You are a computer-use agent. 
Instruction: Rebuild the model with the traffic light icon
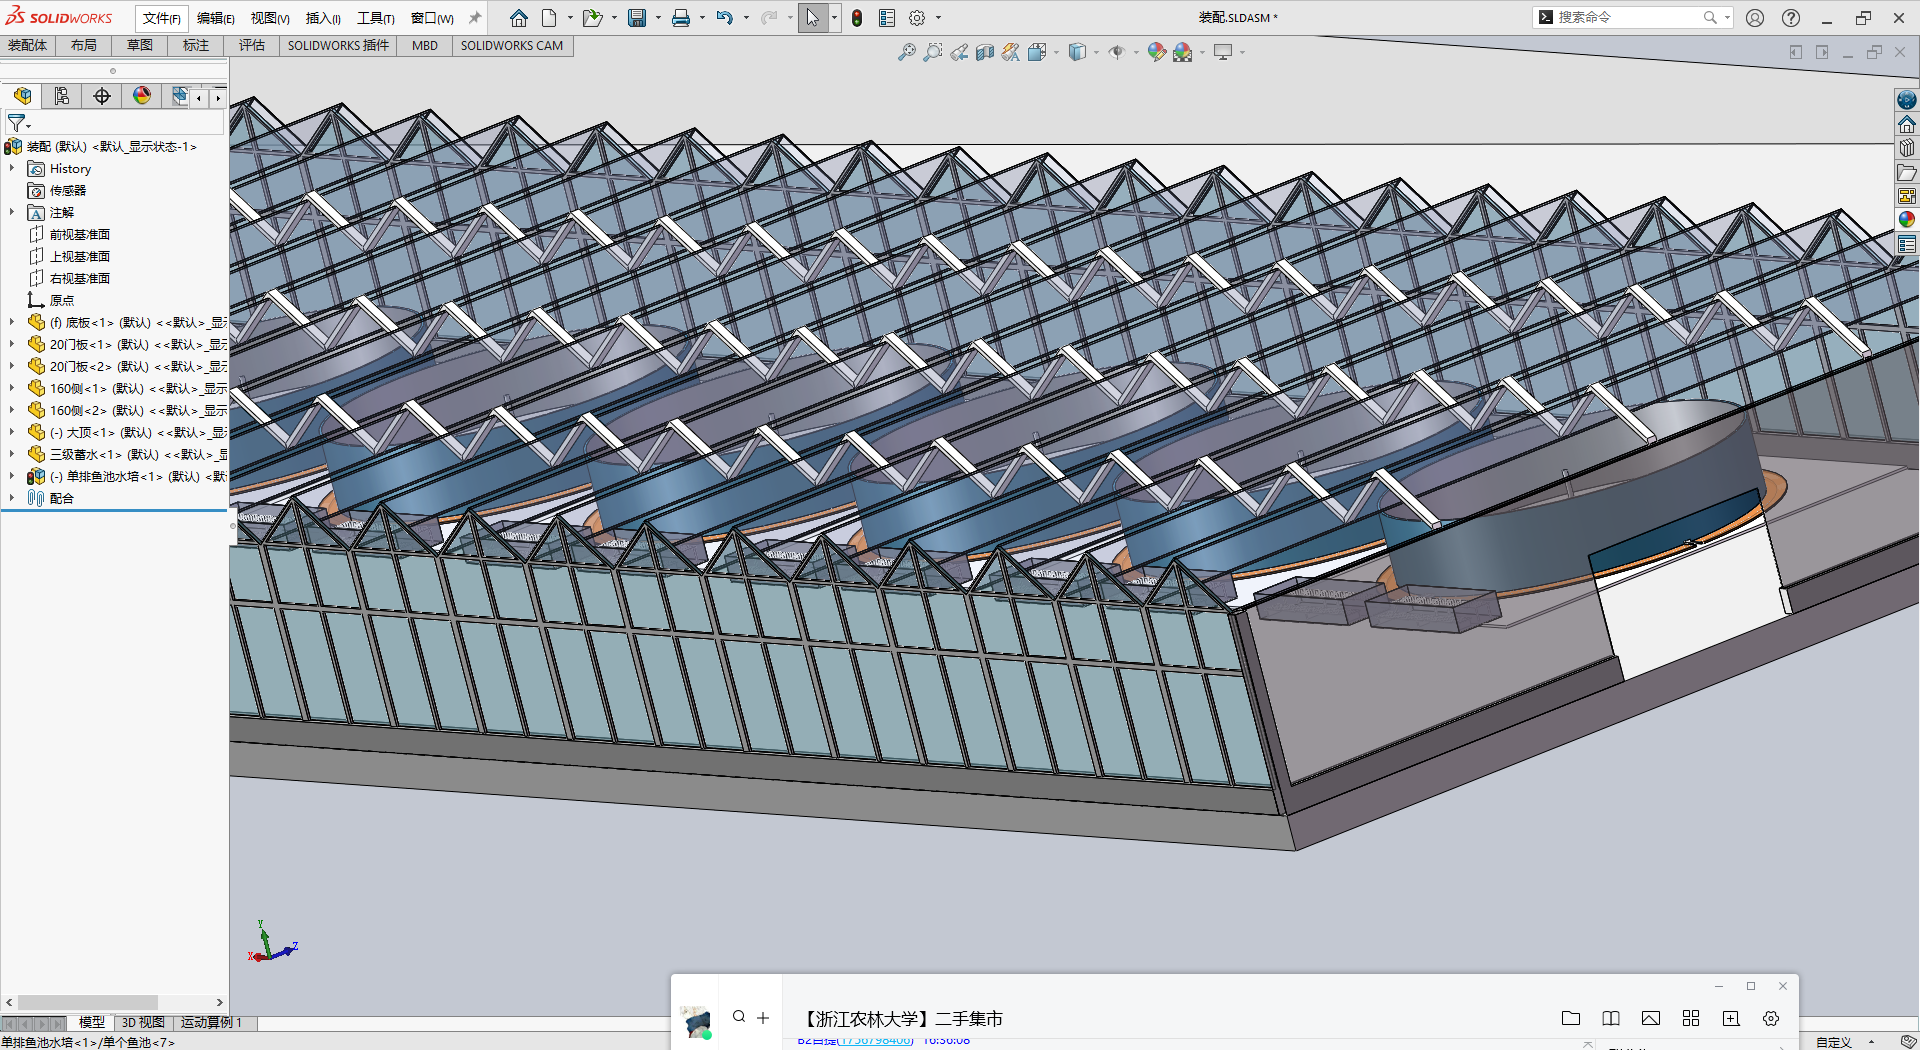click(857, 18)
